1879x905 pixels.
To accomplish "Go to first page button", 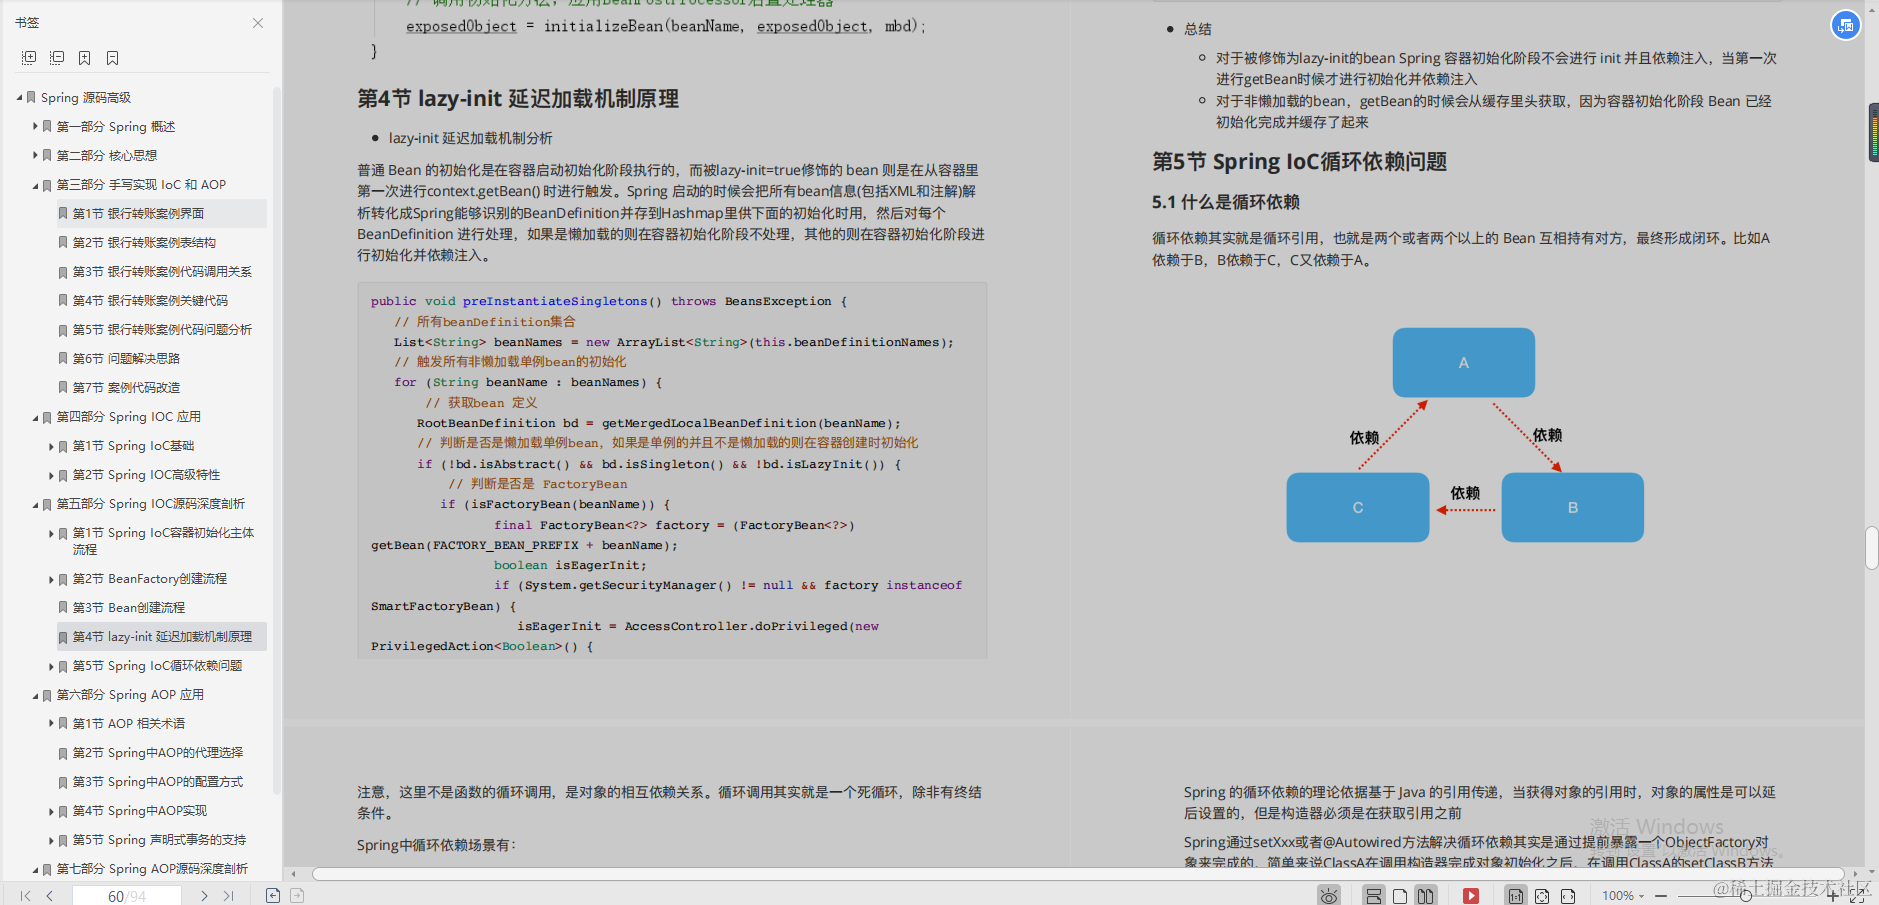I will [26, 896].
